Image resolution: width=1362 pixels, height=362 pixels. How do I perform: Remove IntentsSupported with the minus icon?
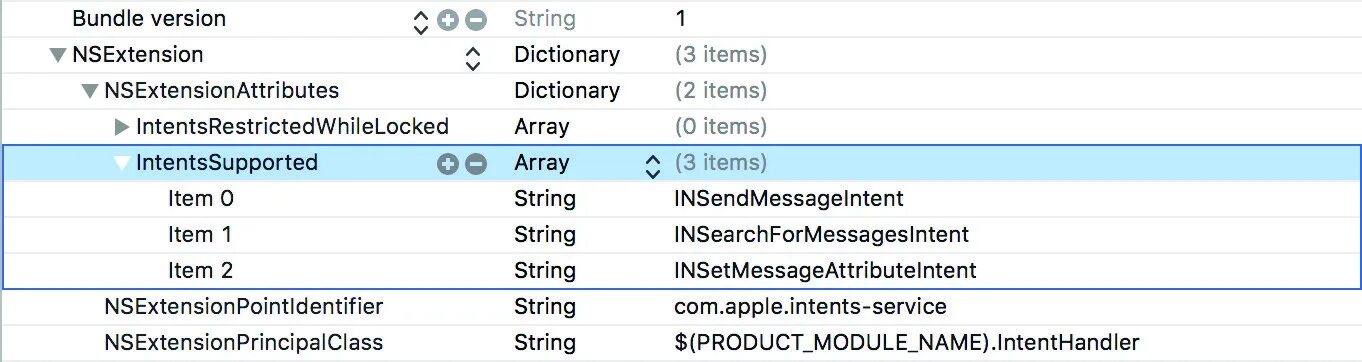pos(476,163)
